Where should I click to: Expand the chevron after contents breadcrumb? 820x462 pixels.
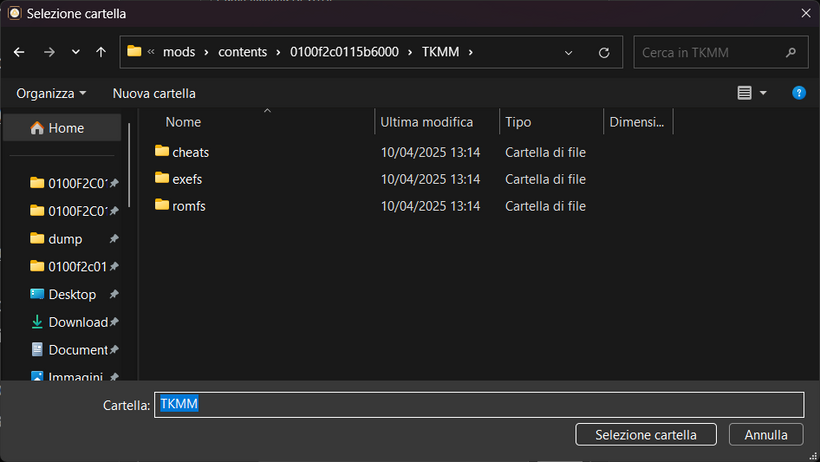coord(278,52)
